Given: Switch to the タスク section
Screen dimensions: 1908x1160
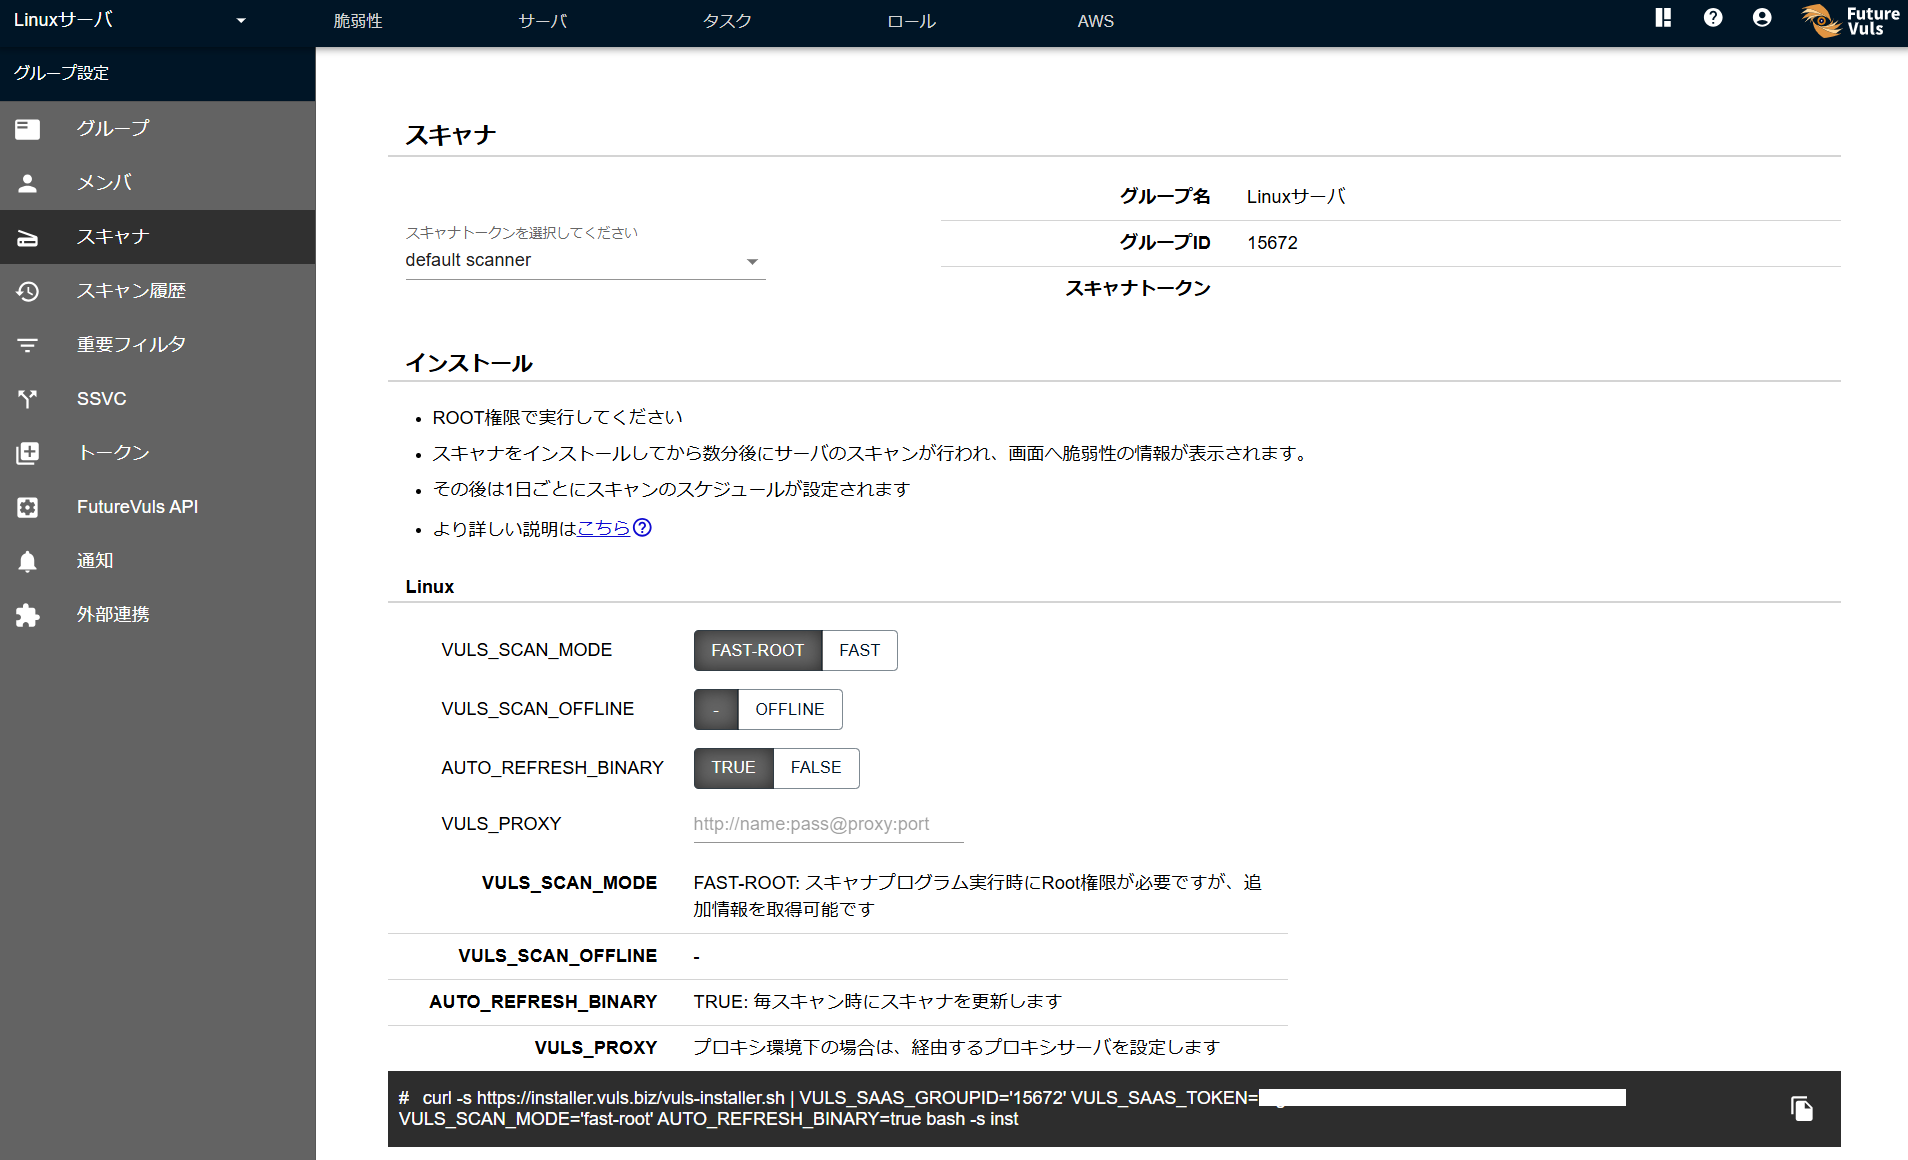Looking at the screenshot, I should pos(726,20).
